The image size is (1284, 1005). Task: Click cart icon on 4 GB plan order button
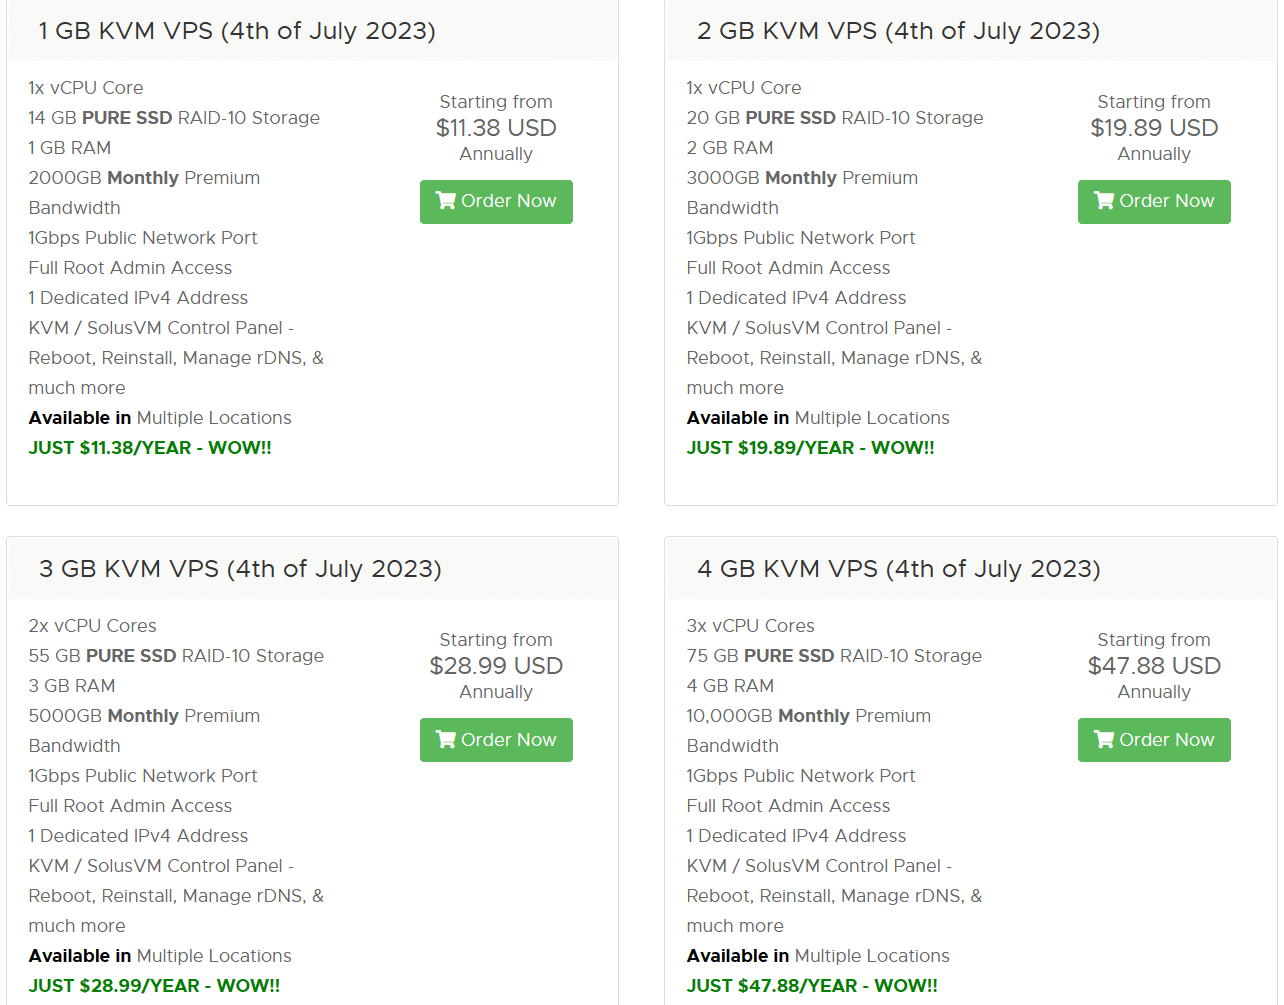pos(1104,739)
